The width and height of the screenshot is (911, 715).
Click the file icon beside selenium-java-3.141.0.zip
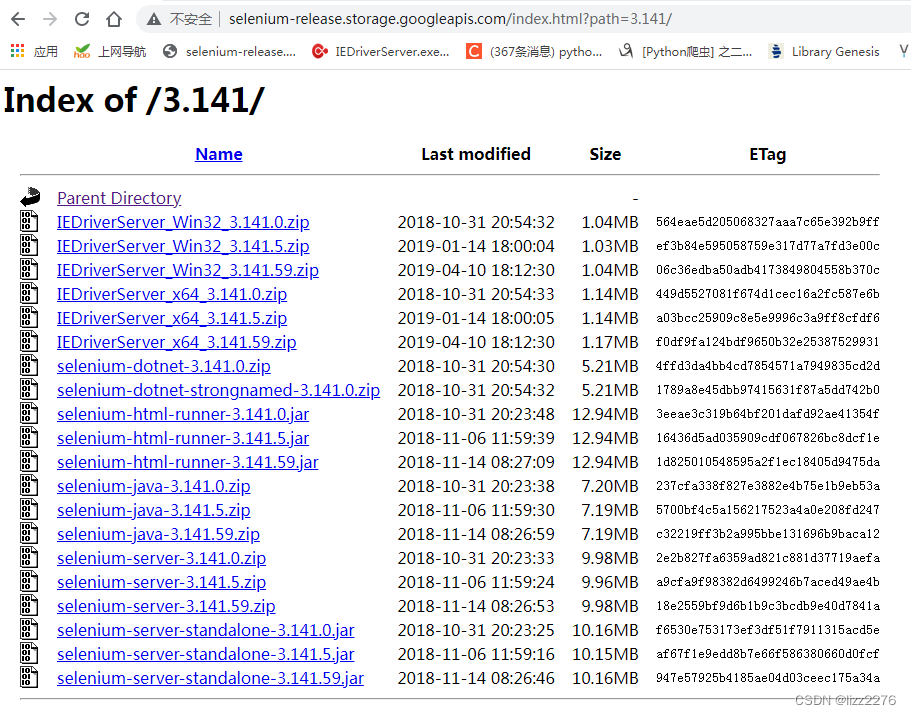[x=29, y=486]
